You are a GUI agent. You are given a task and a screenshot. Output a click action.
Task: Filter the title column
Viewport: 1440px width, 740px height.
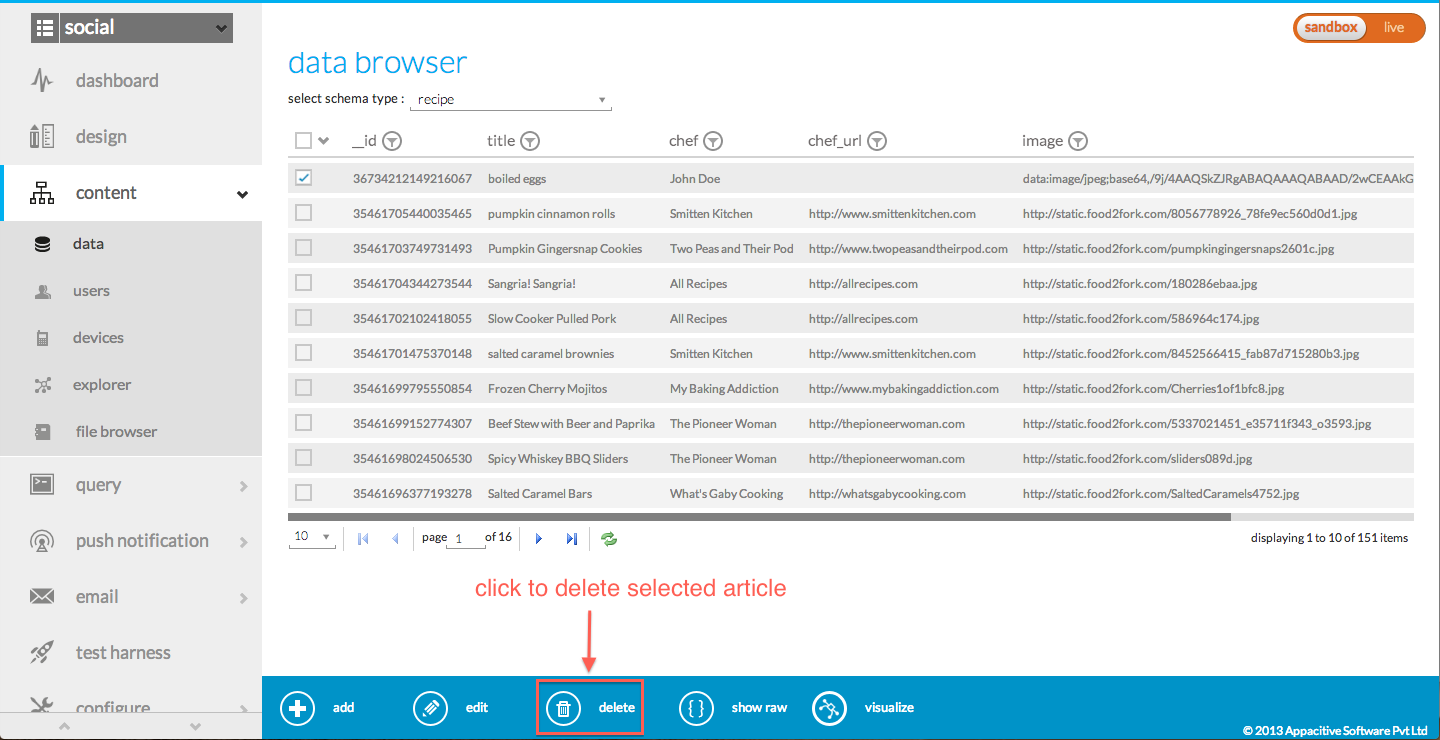point(530,141)
